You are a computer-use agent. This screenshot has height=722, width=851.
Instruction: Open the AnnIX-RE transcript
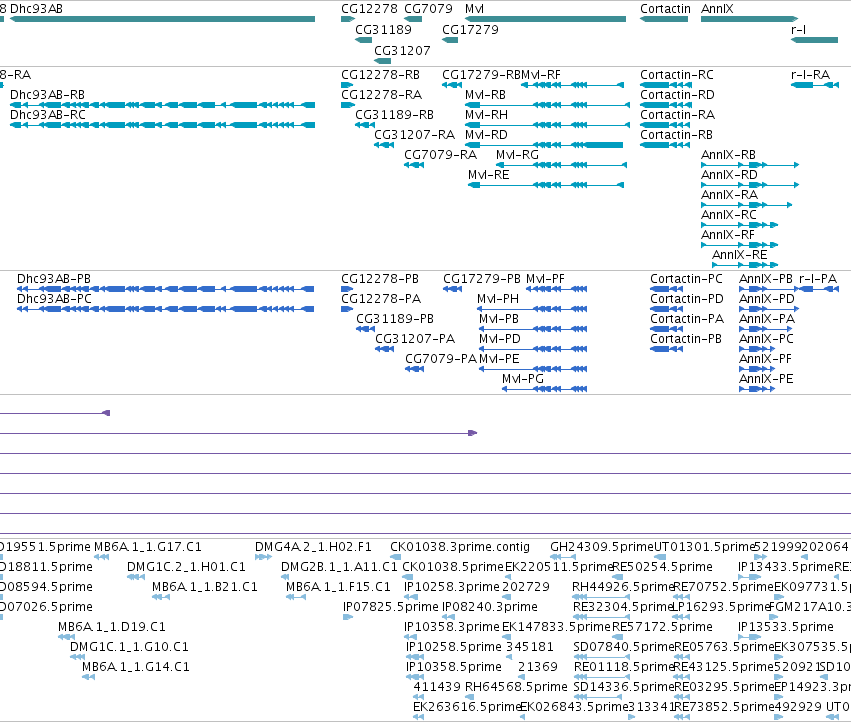click(745, 265)
